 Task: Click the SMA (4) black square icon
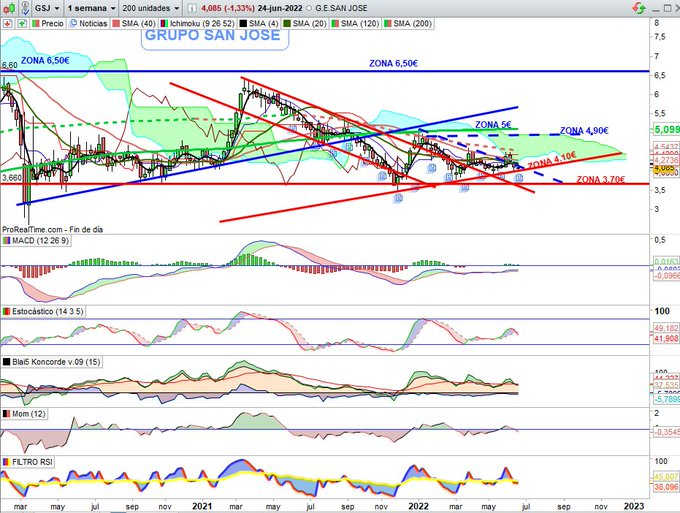click(243, 23)
